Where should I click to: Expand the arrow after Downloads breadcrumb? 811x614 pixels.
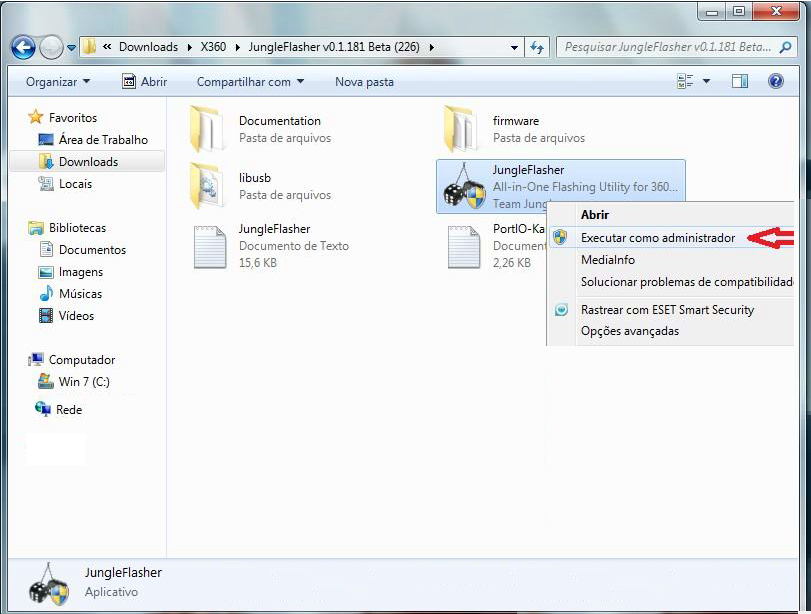[189, 48]
